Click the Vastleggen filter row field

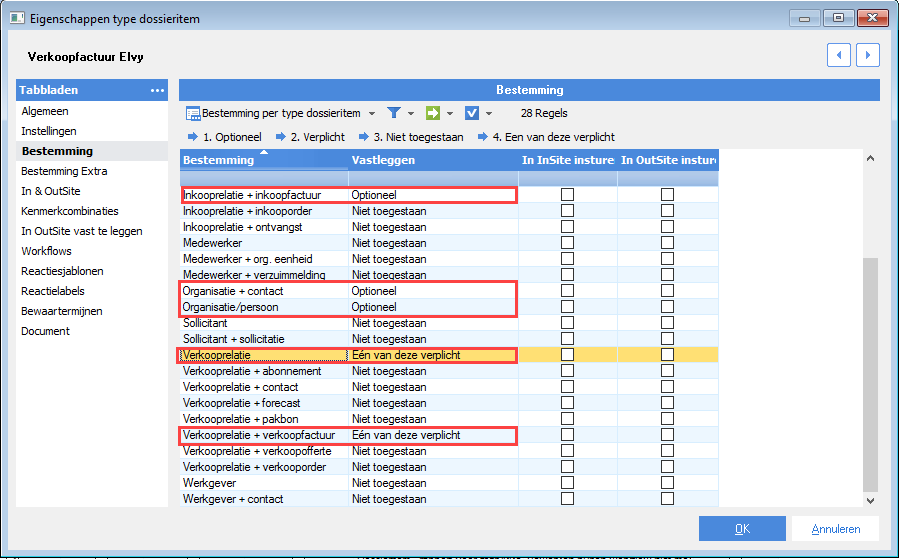[433, 179]
